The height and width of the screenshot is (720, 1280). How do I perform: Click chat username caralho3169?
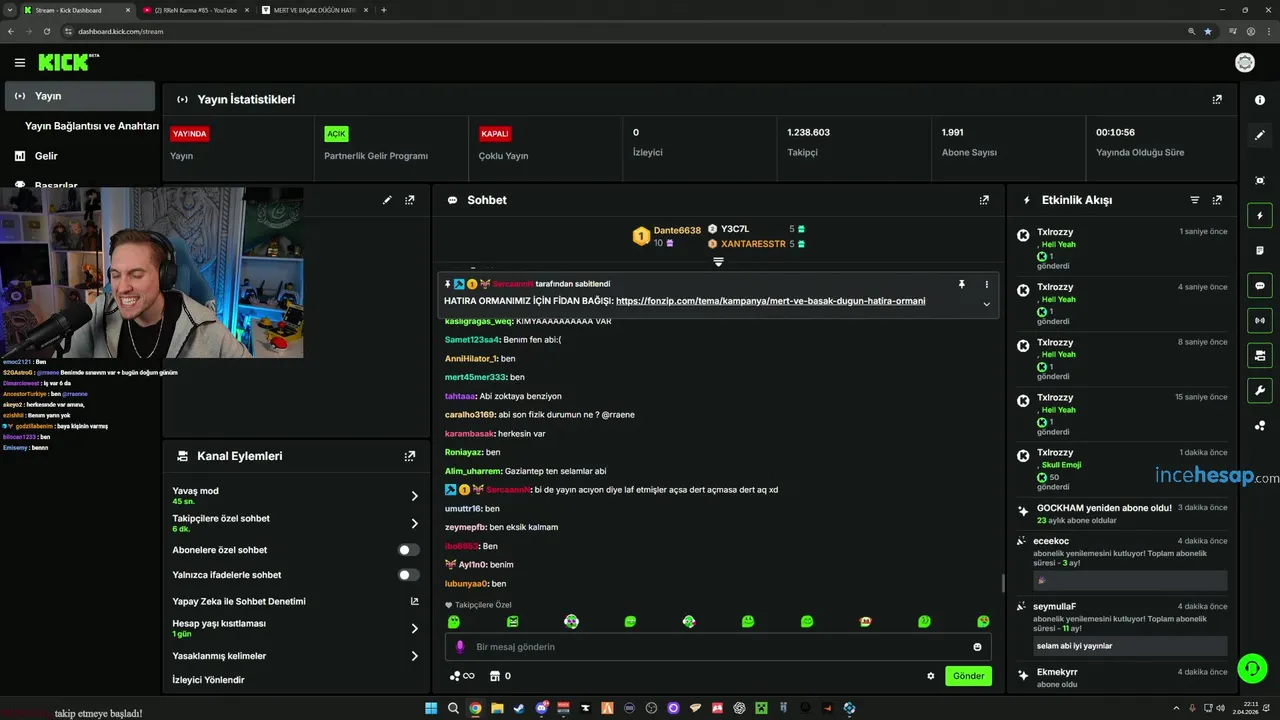click(470, 415)
